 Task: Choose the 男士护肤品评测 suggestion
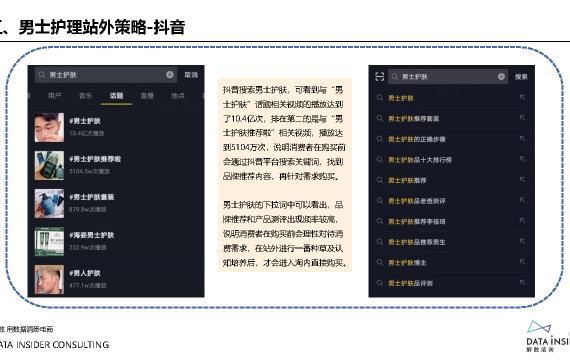410,283
